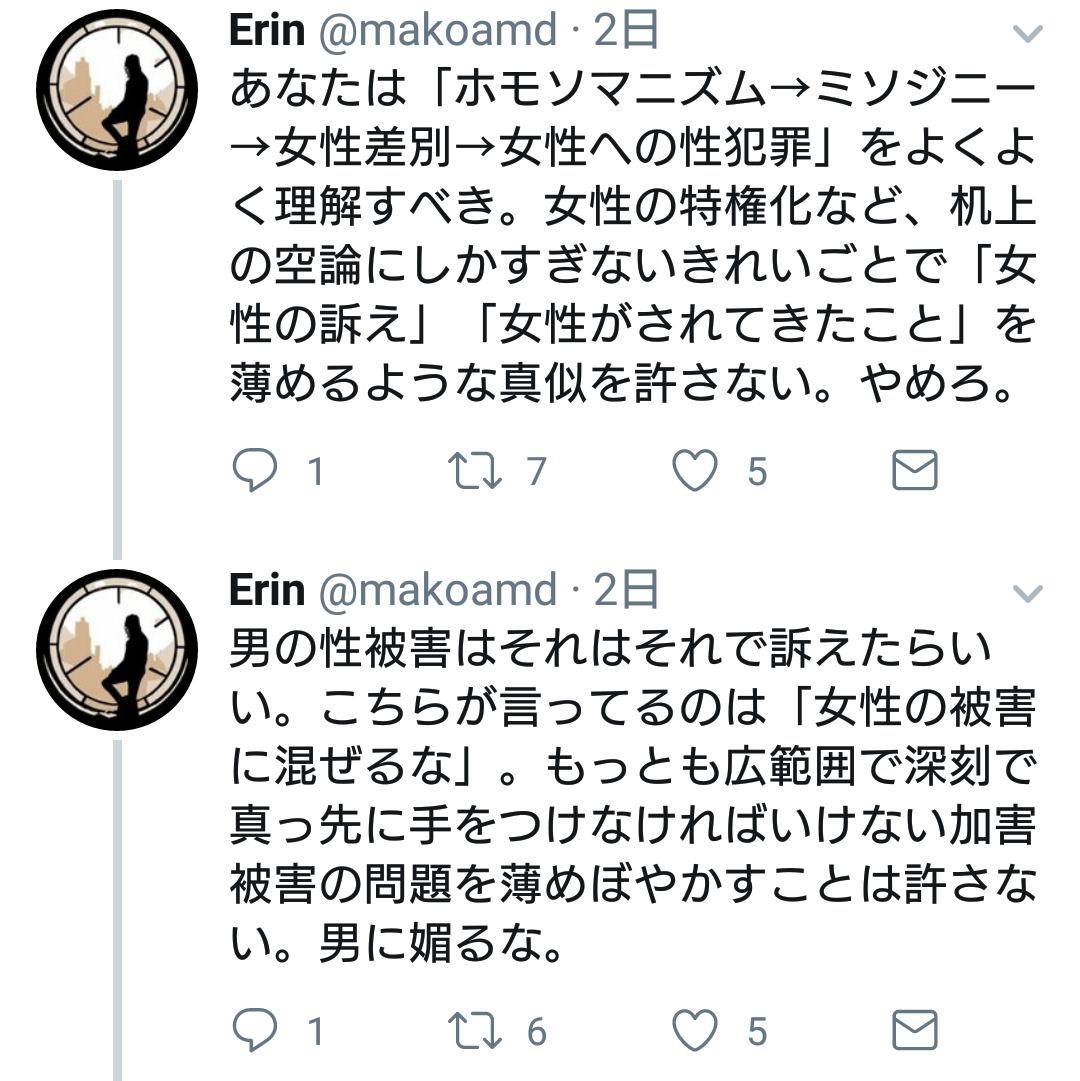Open Erin display name on second tweet
The width and height of the screenshot is (1080, 1081).
267,591
